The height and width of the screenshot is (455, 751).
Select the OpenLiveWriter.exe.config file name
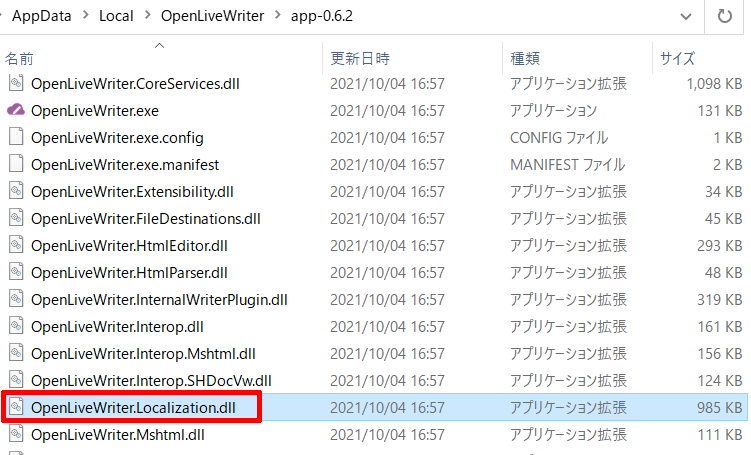tap(117, 138)
